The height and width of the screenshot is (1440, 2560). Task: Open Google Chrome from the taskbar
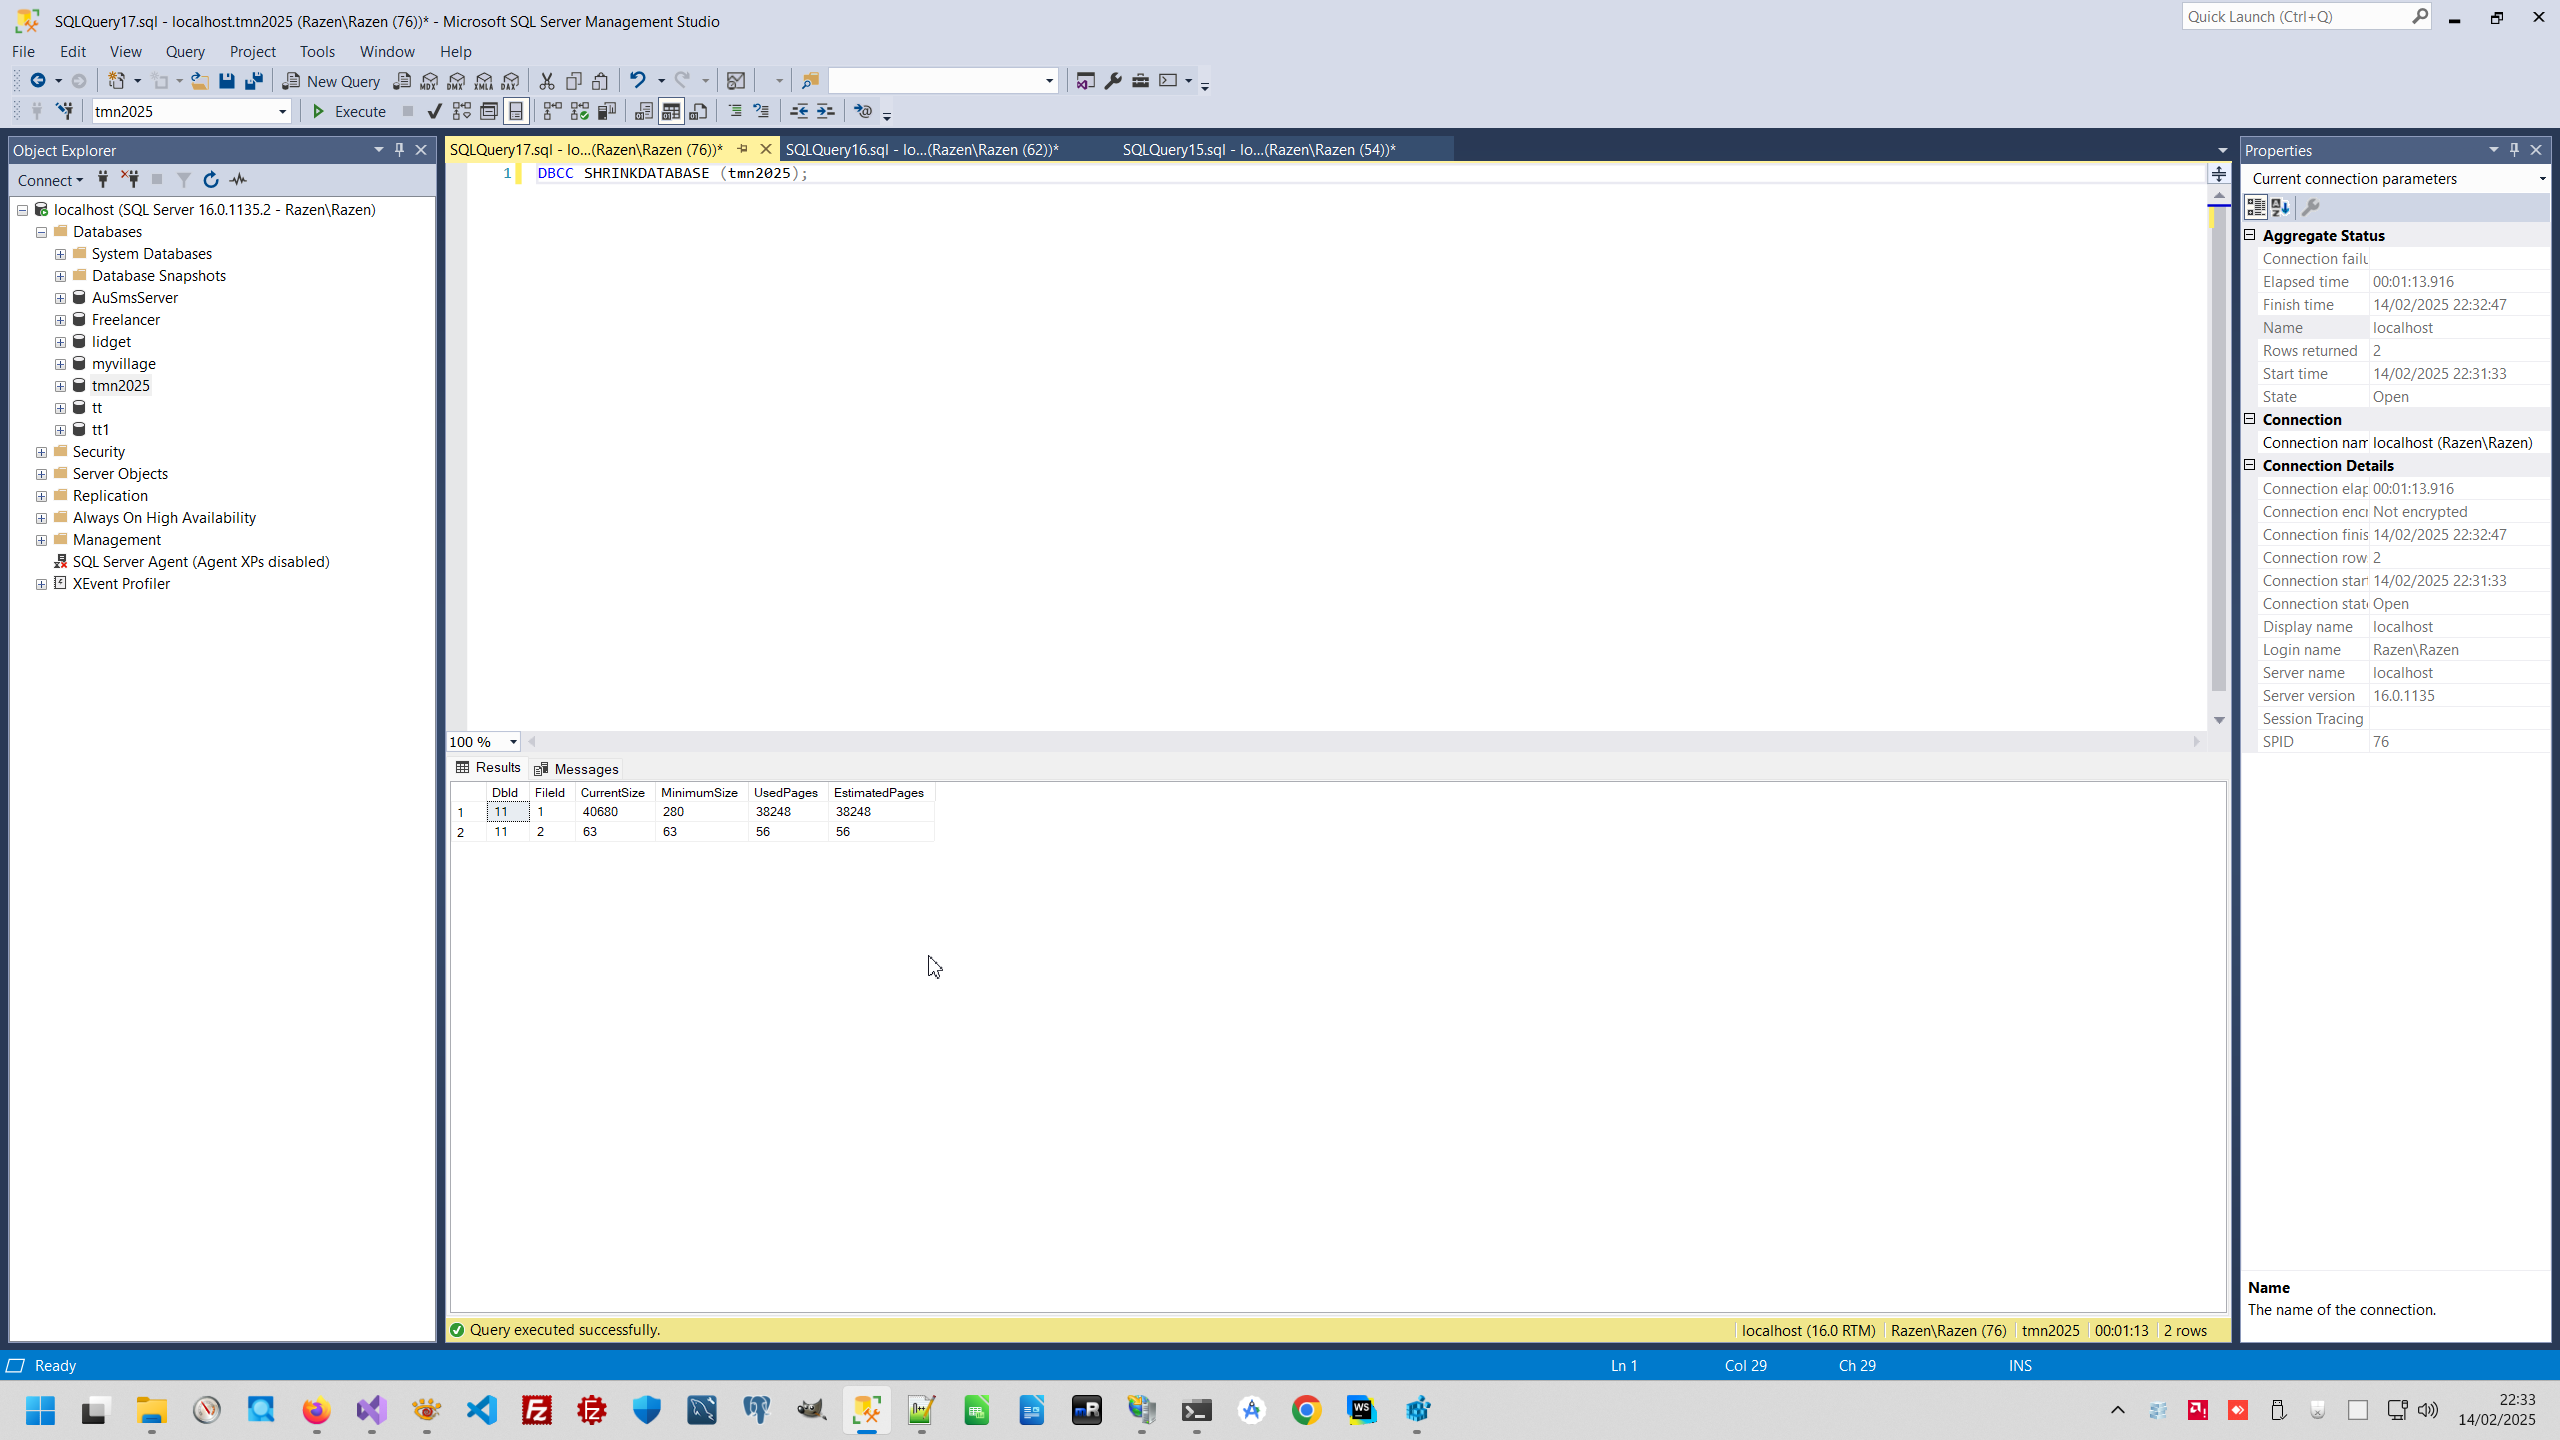pos(1306,1410)
